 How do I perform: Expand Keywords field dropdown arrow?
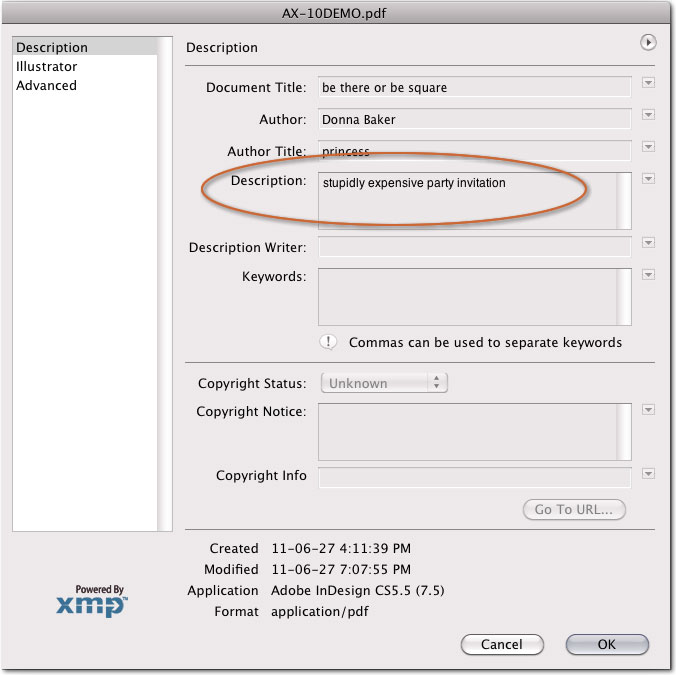click(648, 275)
